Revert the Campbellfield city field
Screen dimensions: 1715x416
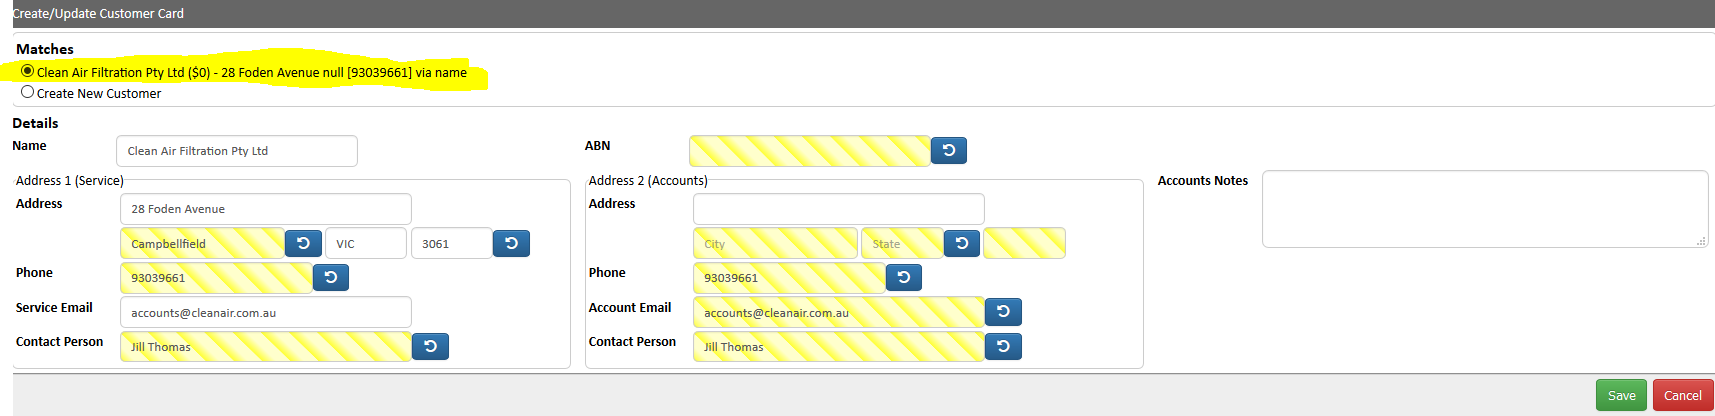[303, 244]
